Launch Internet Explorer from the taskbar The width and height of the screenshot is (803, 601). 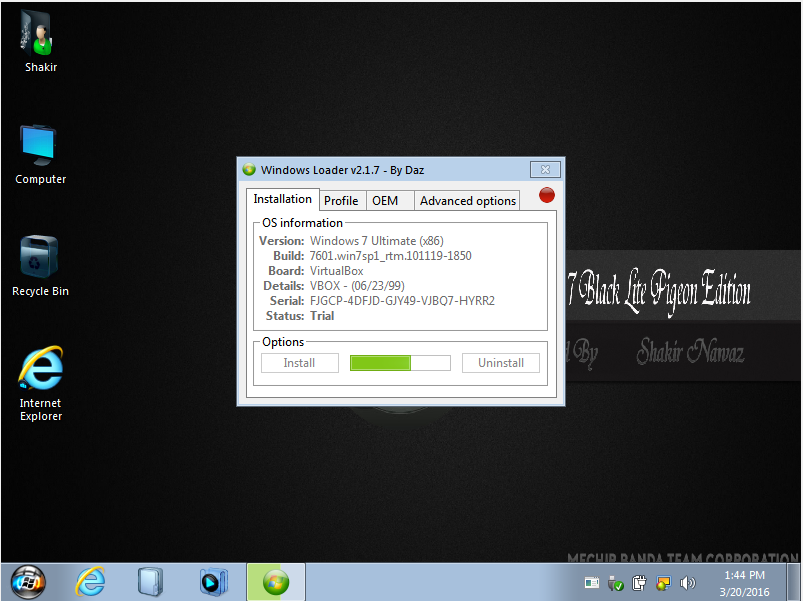[x=91, y=582]
